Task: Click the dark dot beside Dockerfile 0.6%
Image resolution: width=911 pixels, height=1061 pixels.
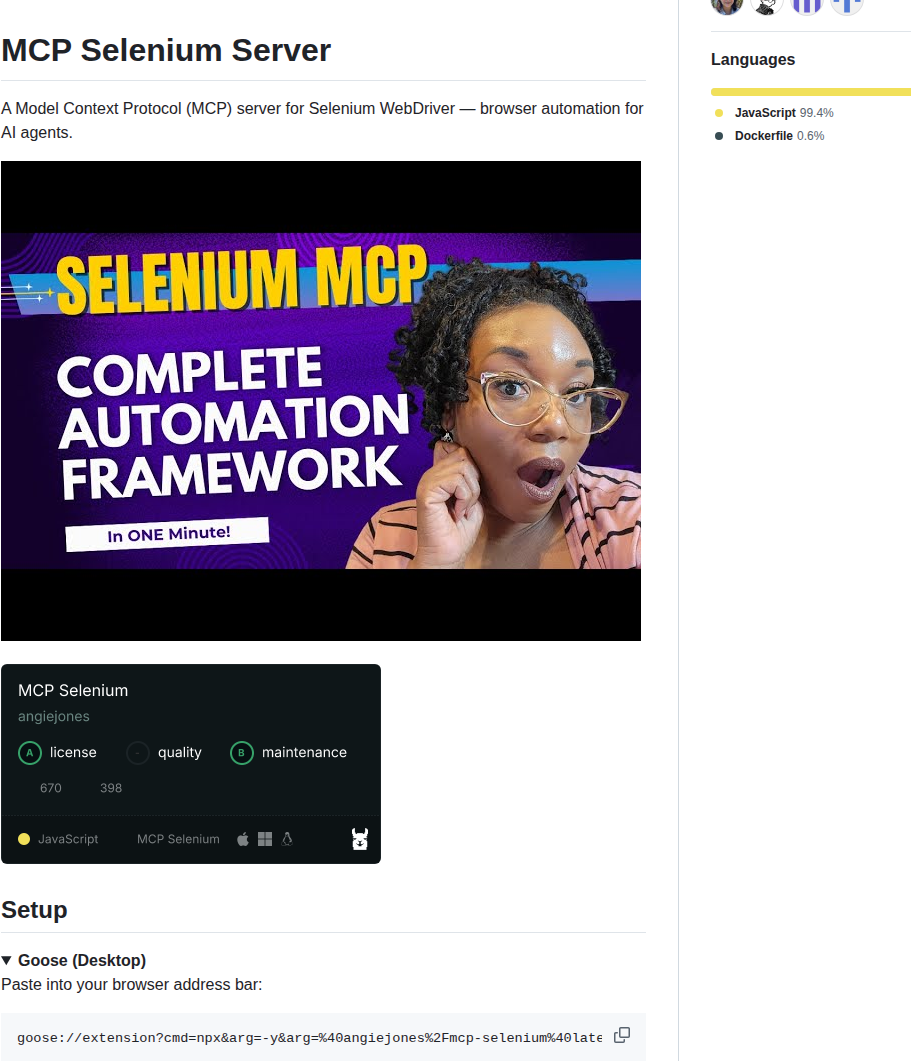Action: tap(719, 136)
